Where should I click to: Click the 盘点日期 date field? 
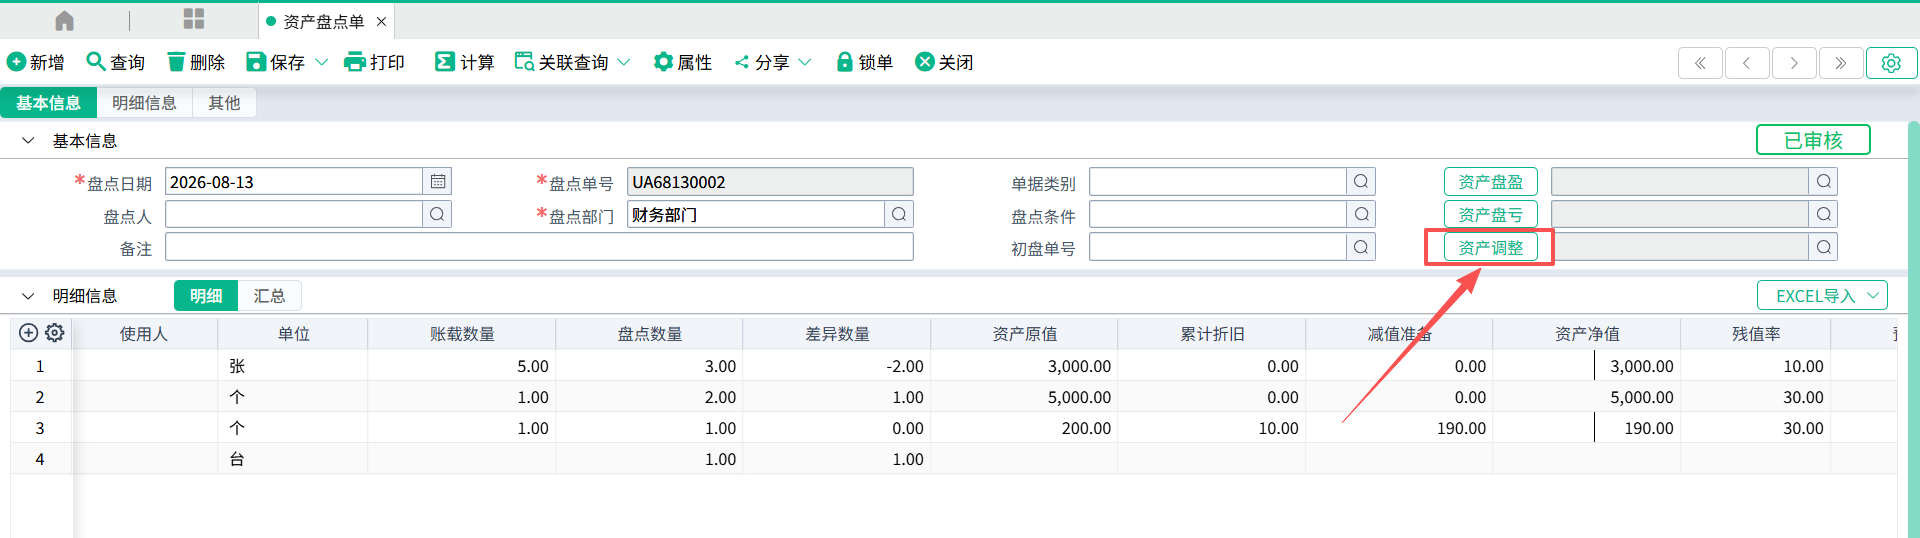point(294,182)
